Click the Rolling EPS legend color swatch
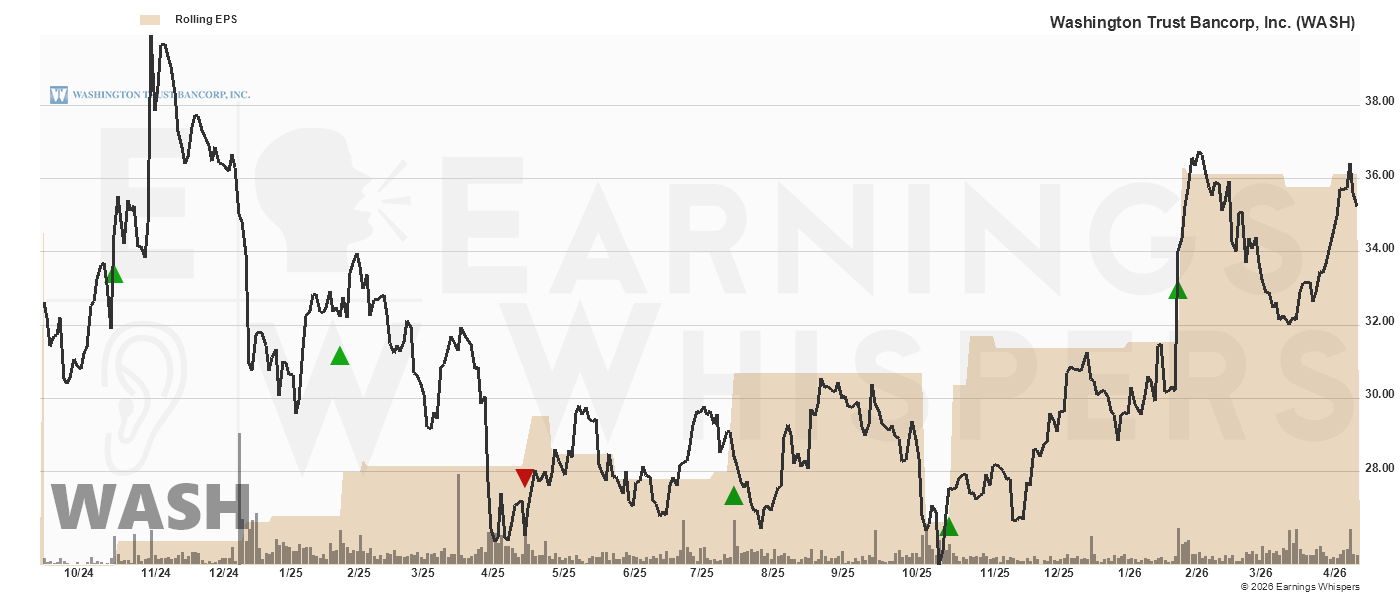The width and height of the screenshot is (1400, 600). [151, 19]
